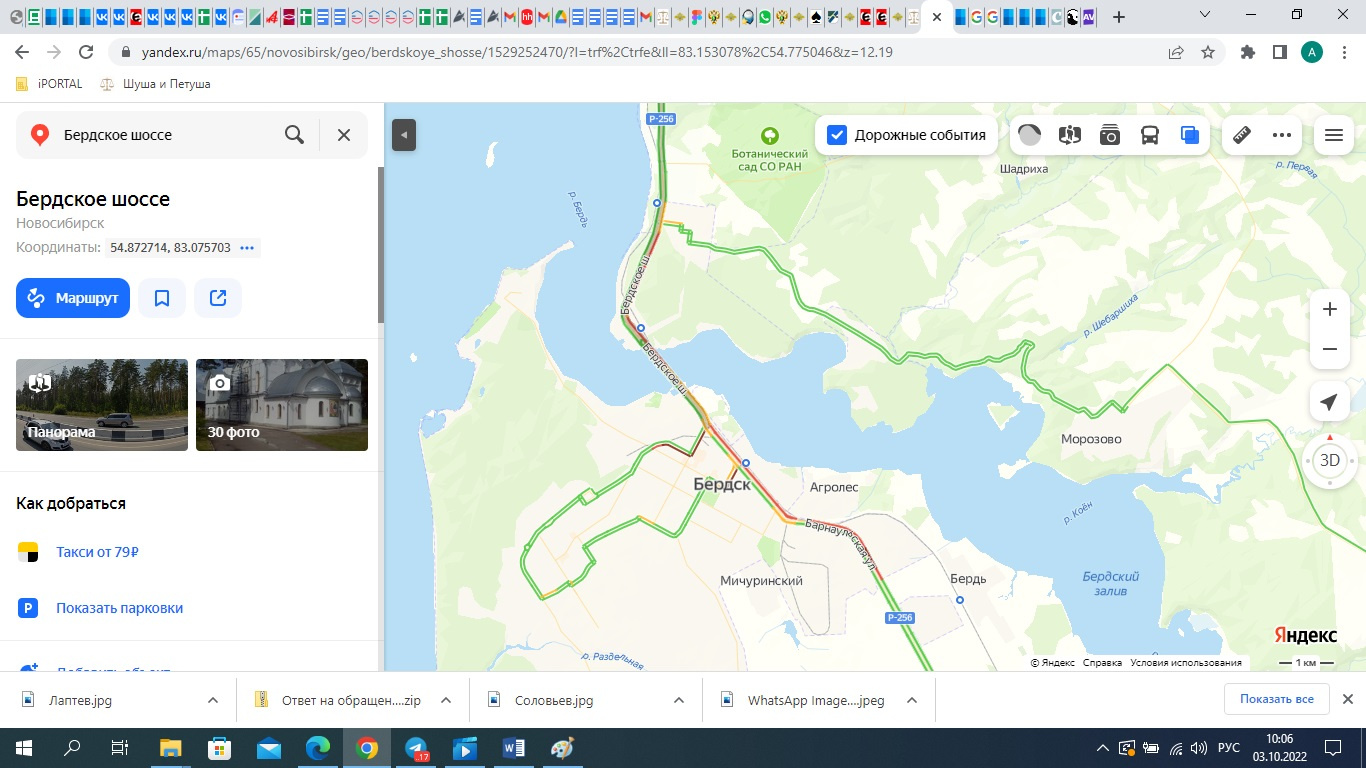Click my location arrow button
The width and height of the screenshot is (1366, 768).
coord(1329,402)
